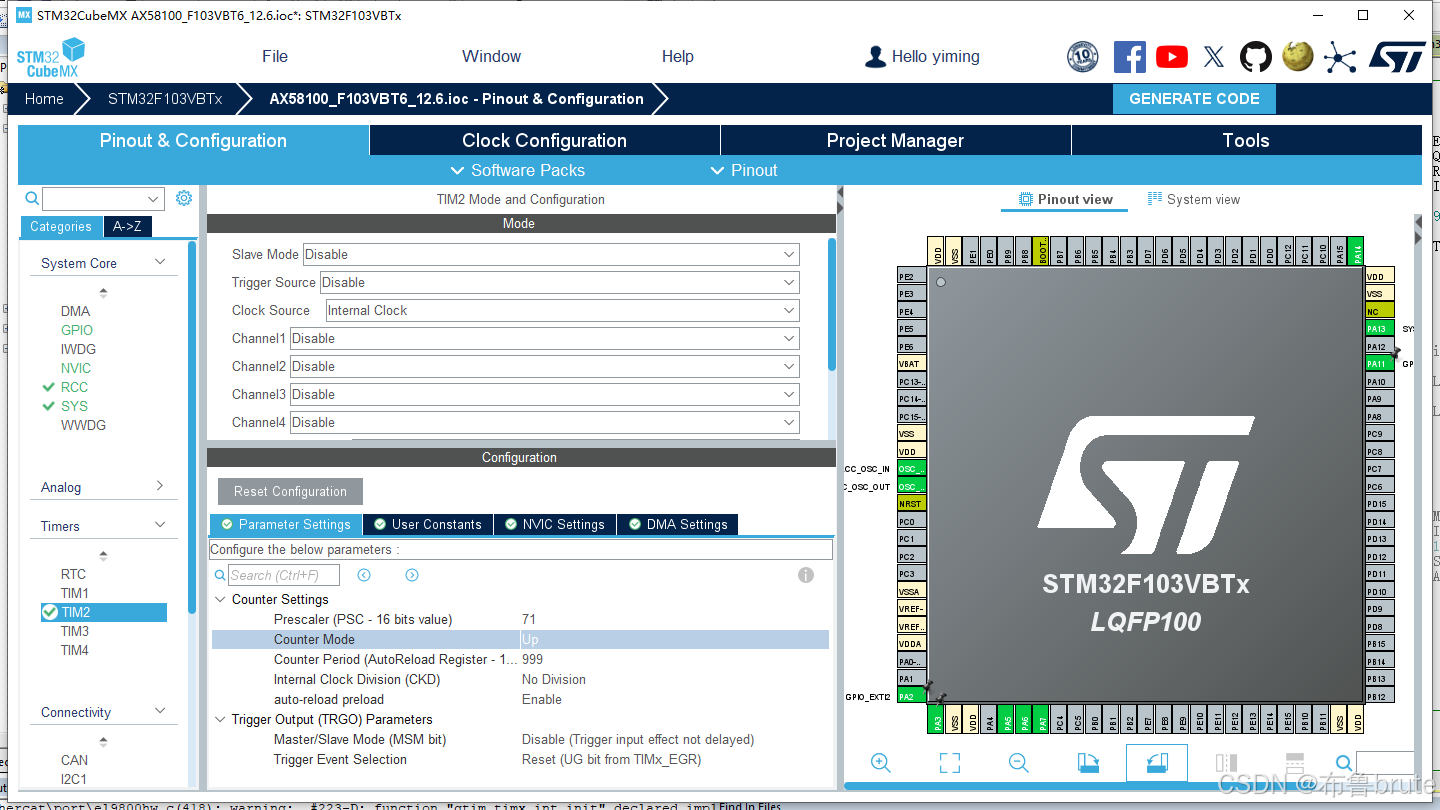
Task: Switch to the Project Manager tab
Action: pyautogui.click(x=895, y=140)
